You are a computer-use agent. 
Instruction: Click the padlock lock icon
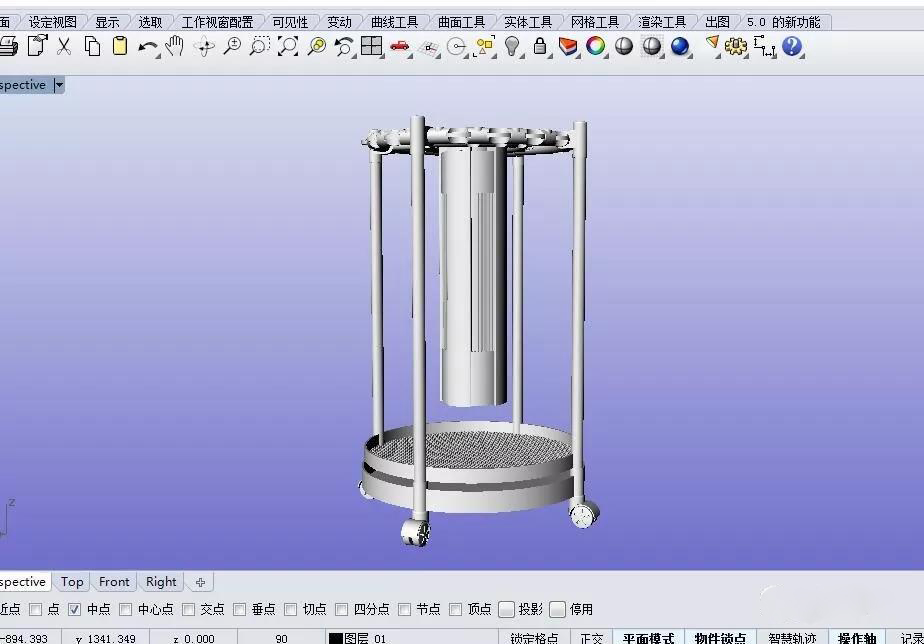[x=540, y=46]
